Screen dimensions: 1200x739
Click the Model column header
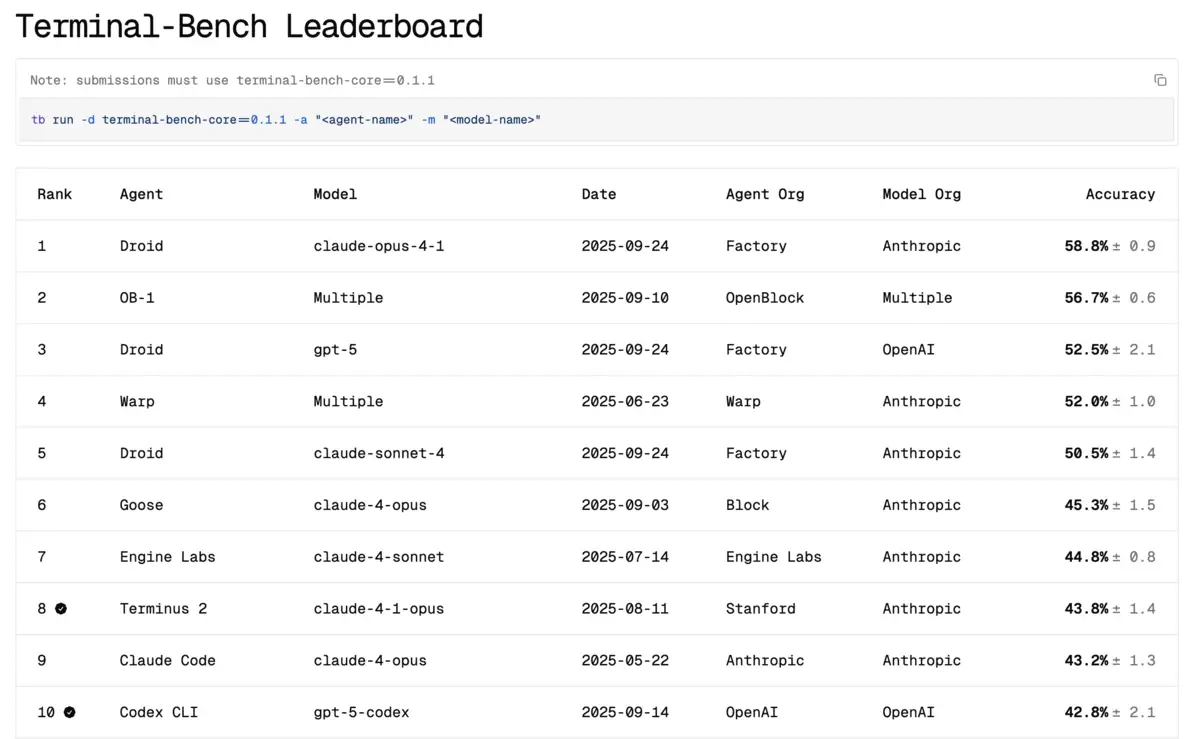point(335,194)
